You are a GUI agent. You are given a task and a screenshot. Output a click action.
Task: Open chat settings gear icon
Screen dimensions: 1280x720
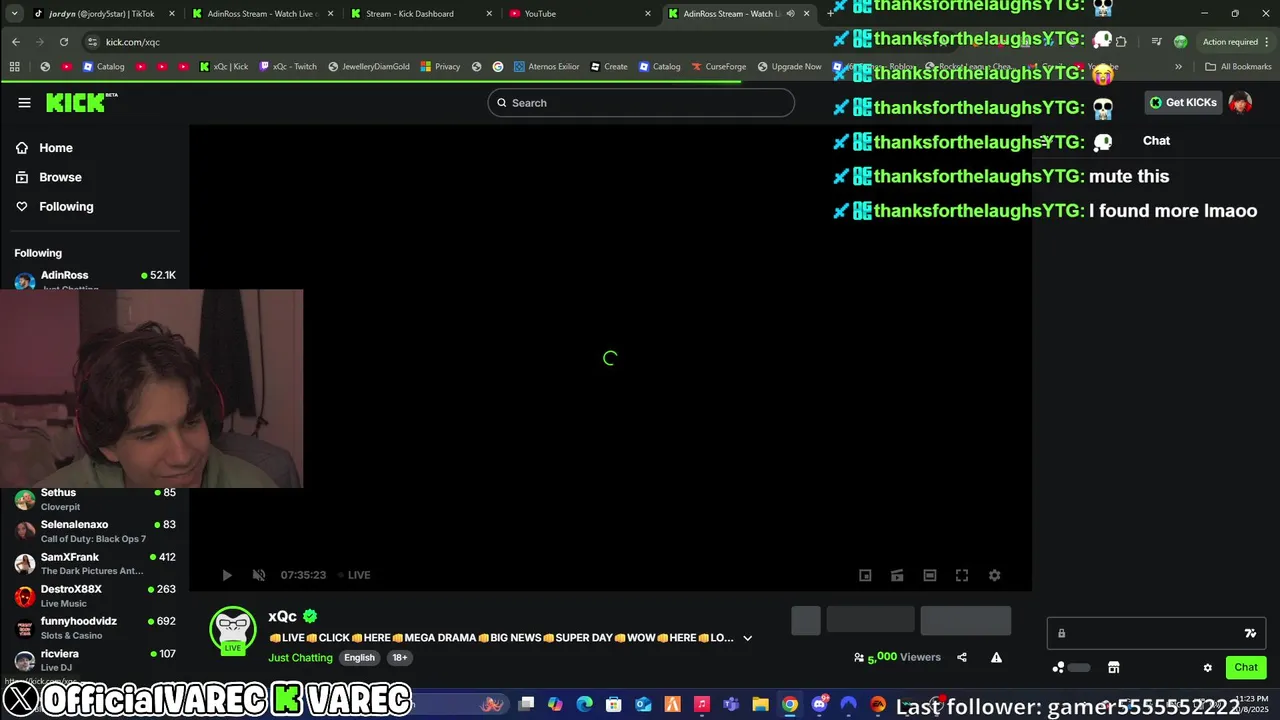pyautogui.click(x=1207, y=667)
